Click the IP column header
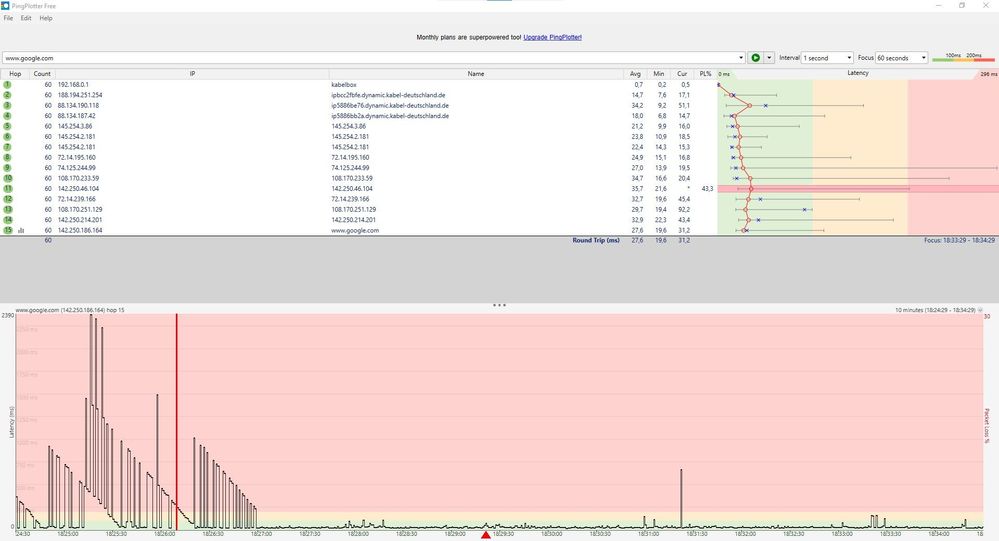The image size is (999, 541). point(192,74)
